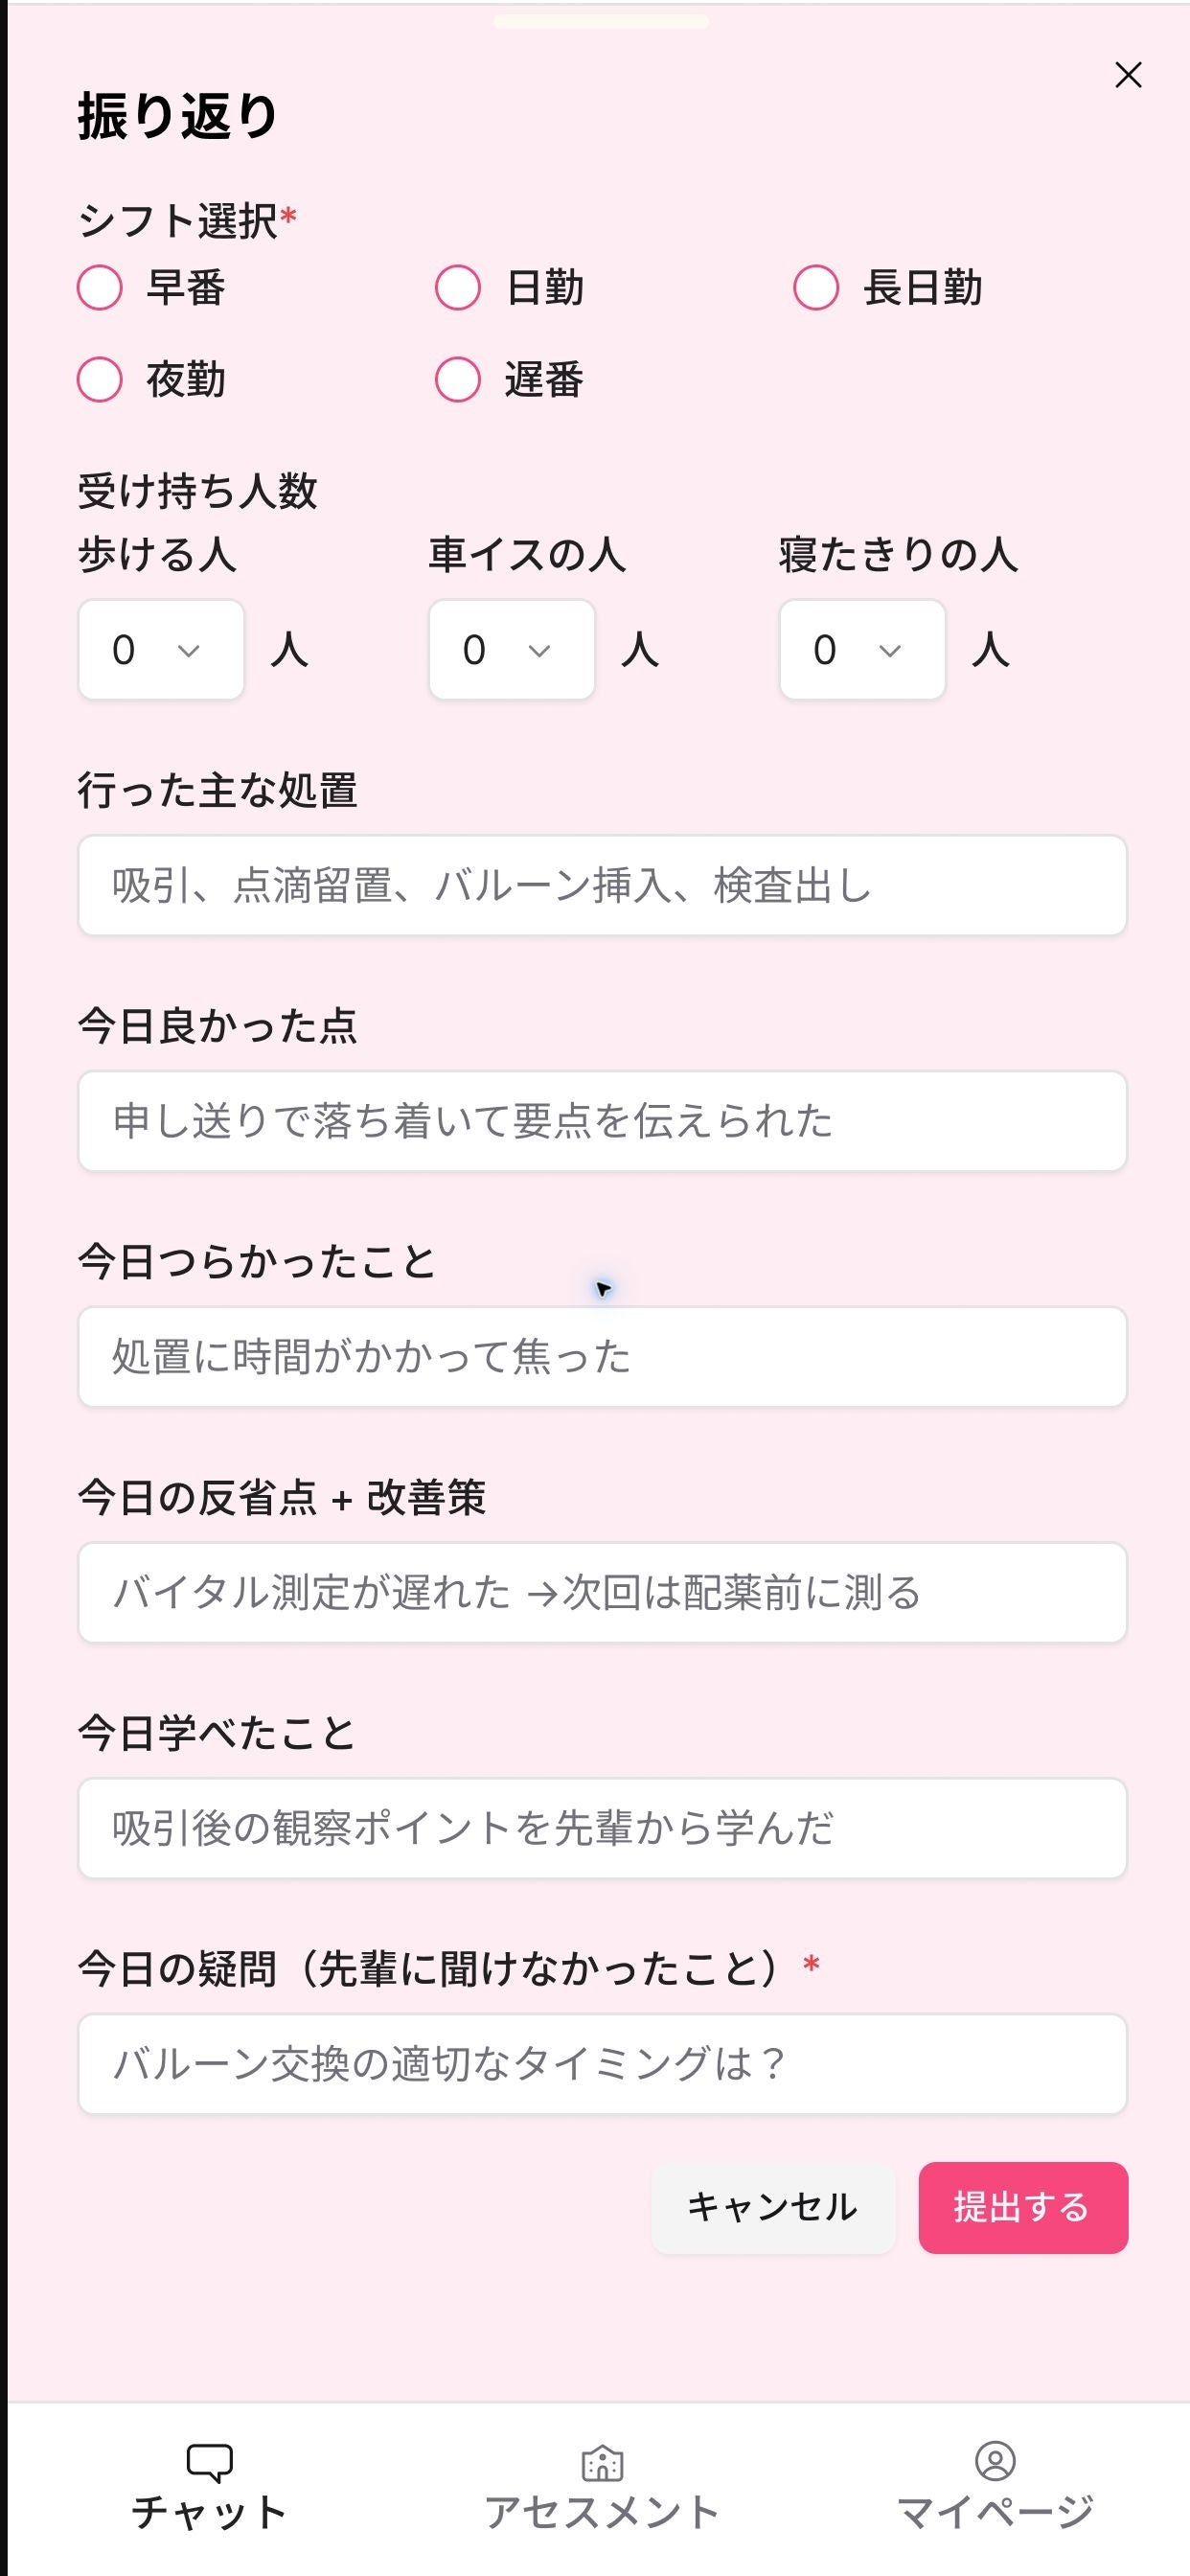Image resolution: width=1190 pixels, height=2576 pixels.
Task: Select the 長日勤 radio button
Action: click(816, 288)
